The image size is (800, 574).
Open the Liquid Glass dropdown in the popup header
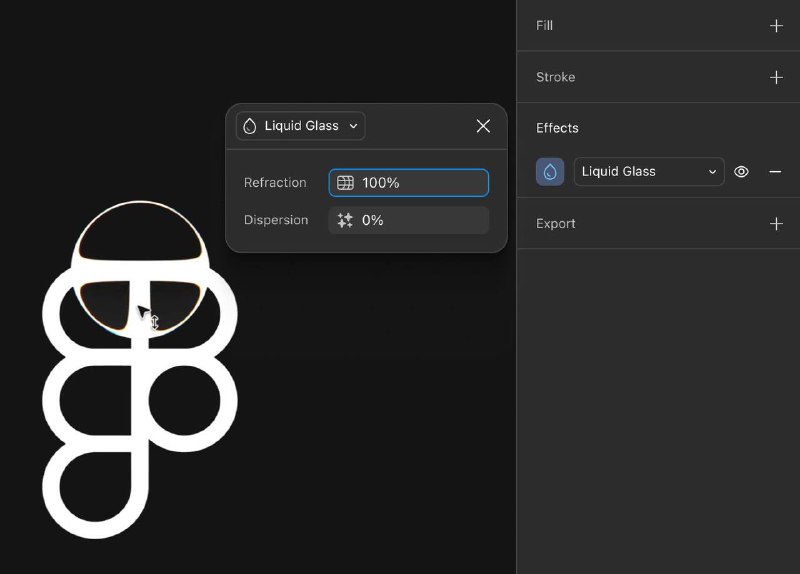(x=301, y=126)
